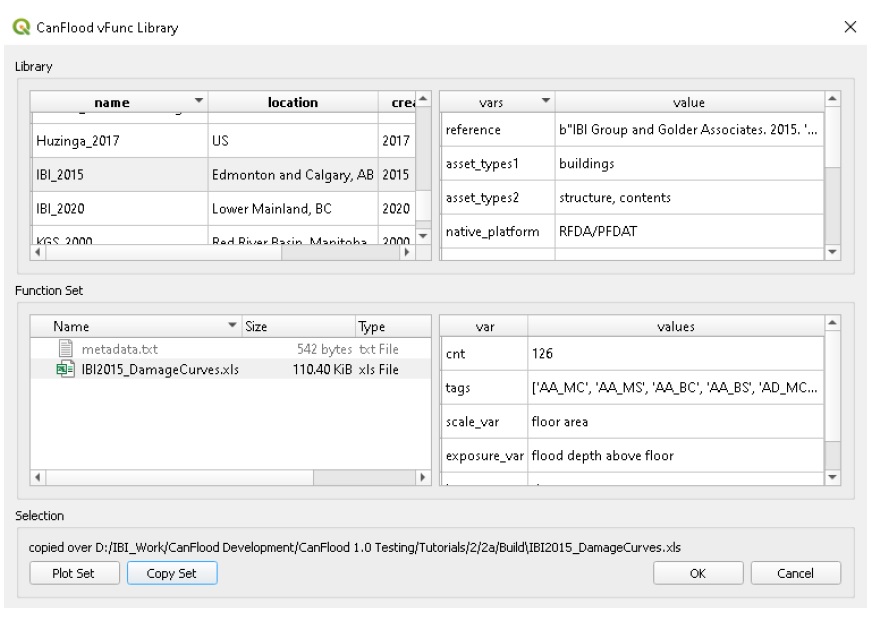
Task: Click function set file list scroll right arrow
Action: [x=423, y=477]
